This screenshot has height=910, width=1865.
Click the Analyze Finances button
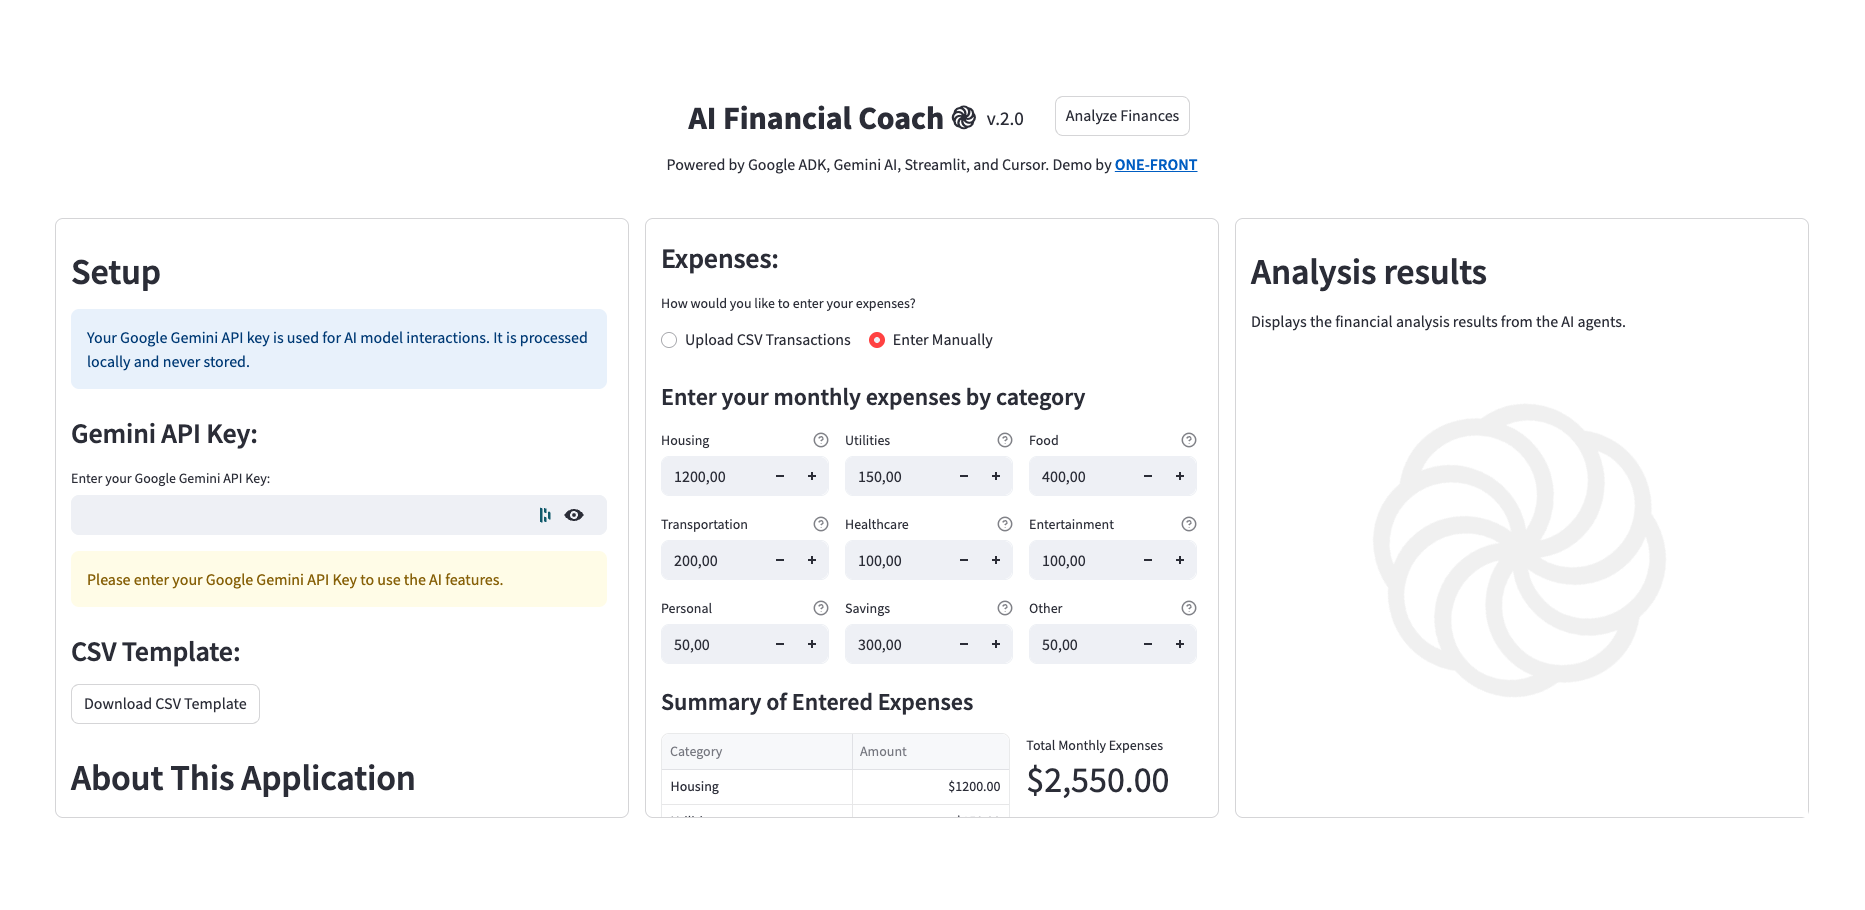(1122, 116)
